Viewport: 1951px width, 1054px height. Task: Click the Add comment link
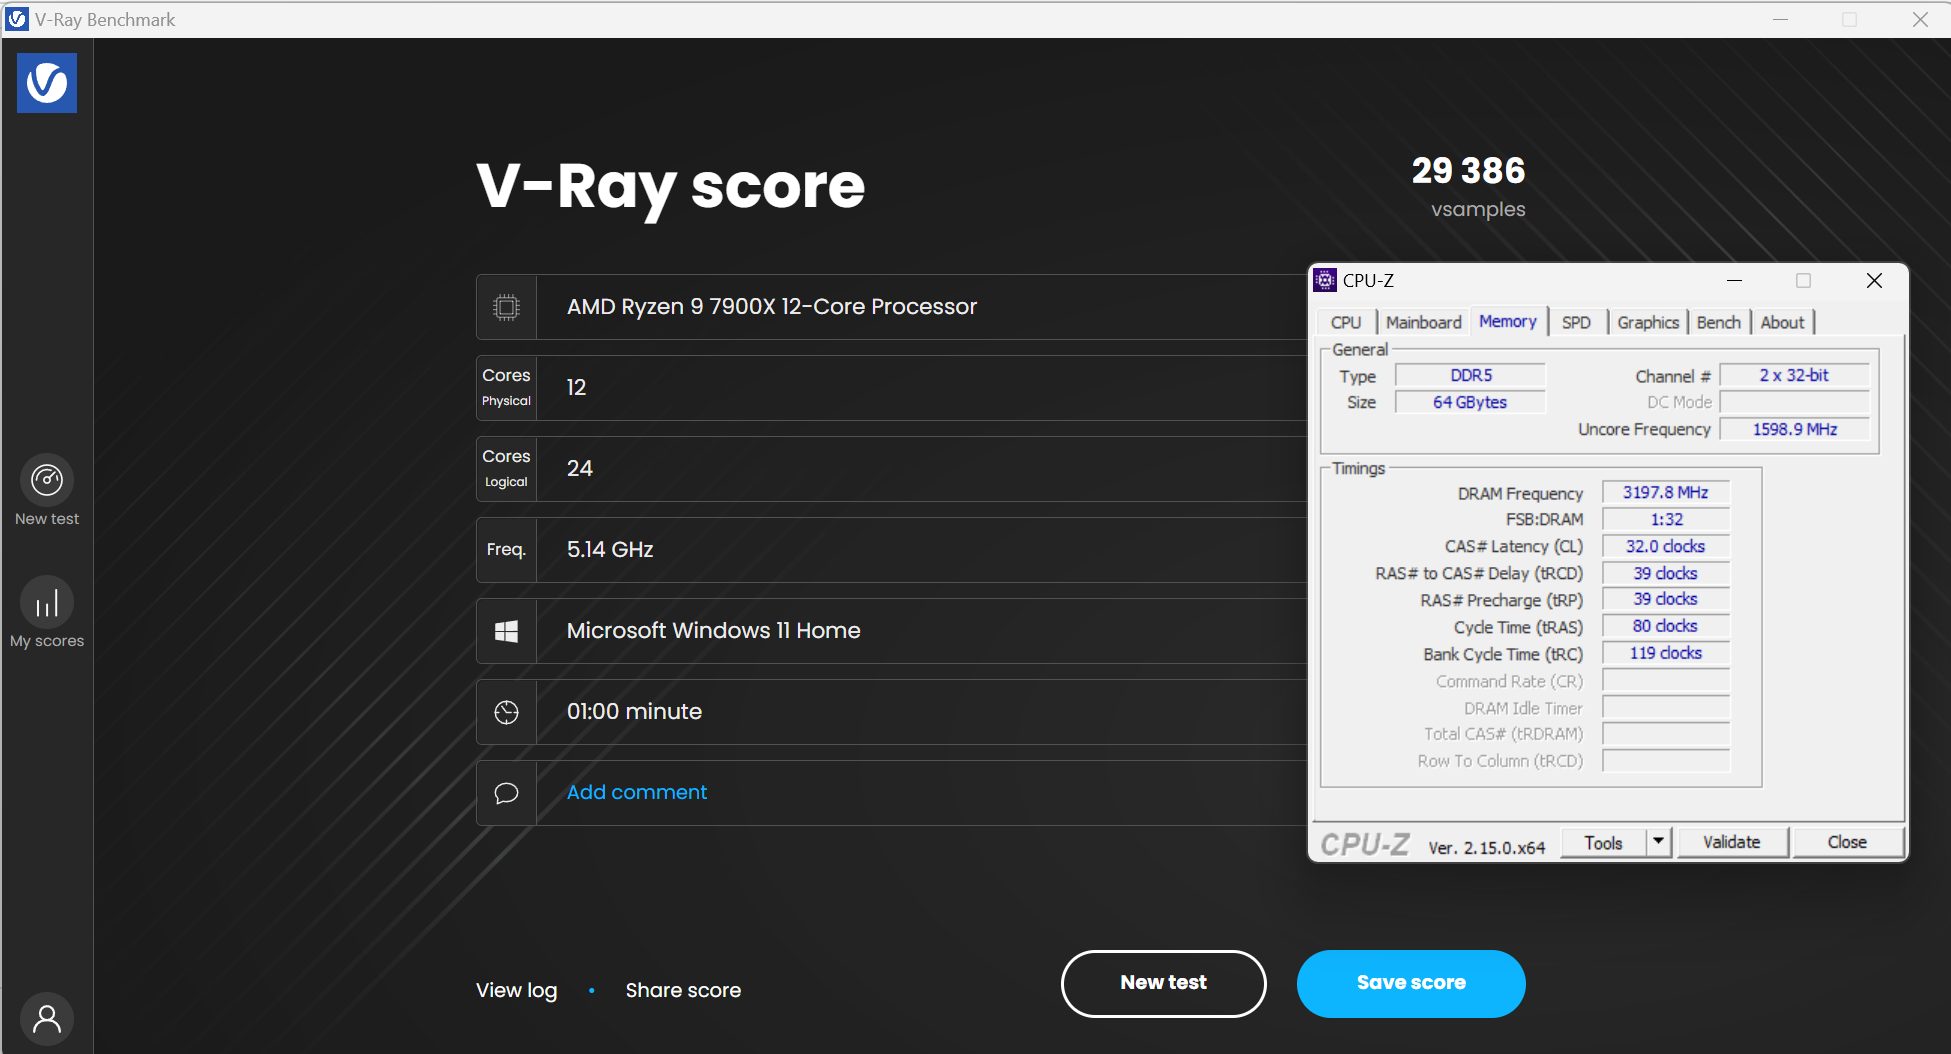pyautogui.click(x=637, y=792)
